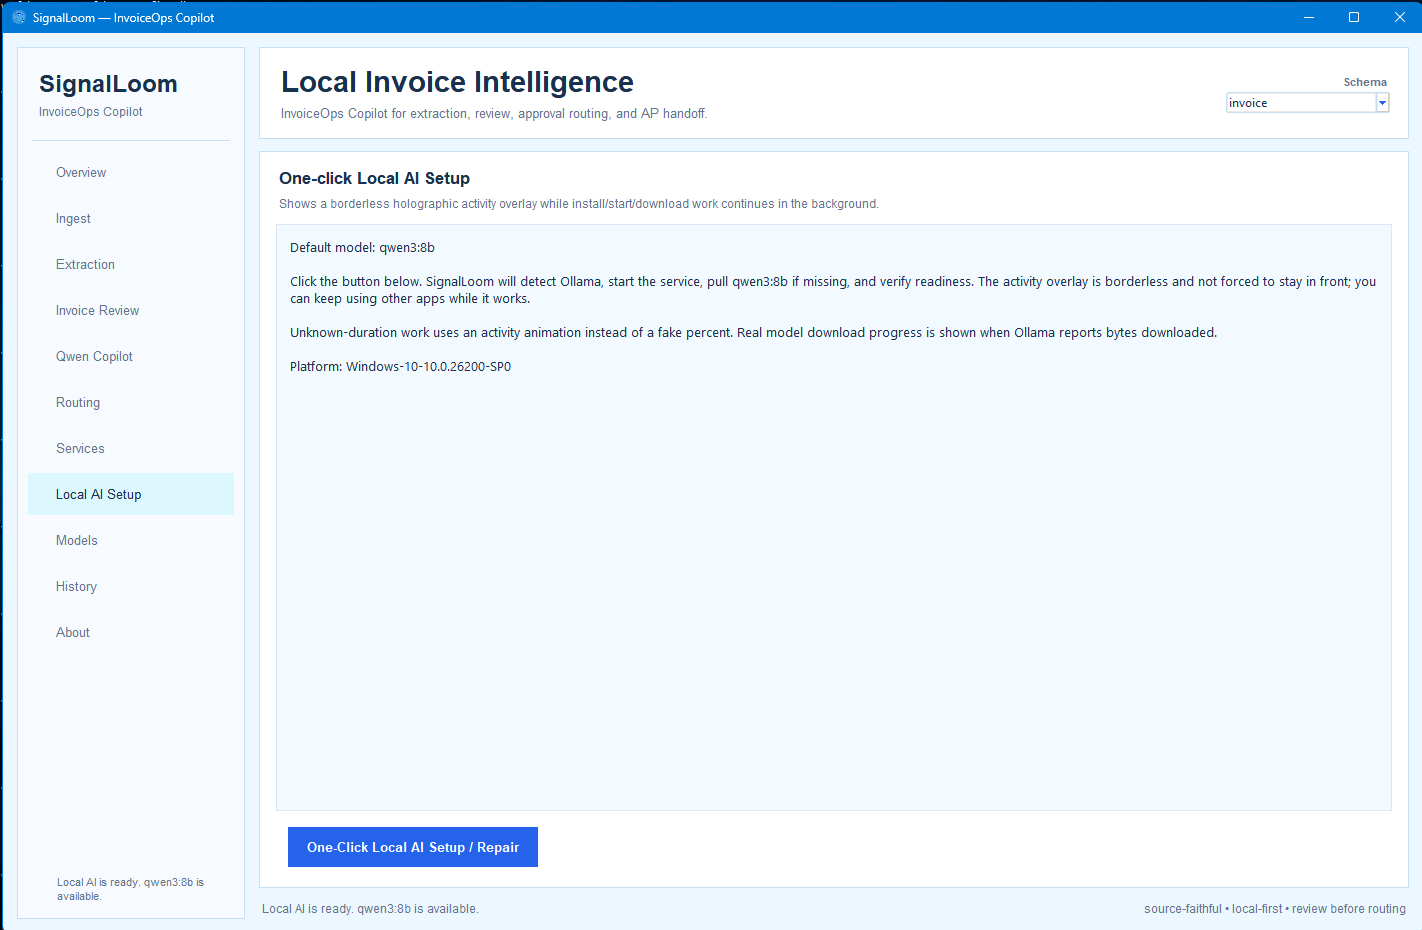The height and width of the screenshot is (930, 1422).
Task: Click the 'Click the button below. SignalLoom will detect Ollama' paragraph
Action: (x=833, y=290)
